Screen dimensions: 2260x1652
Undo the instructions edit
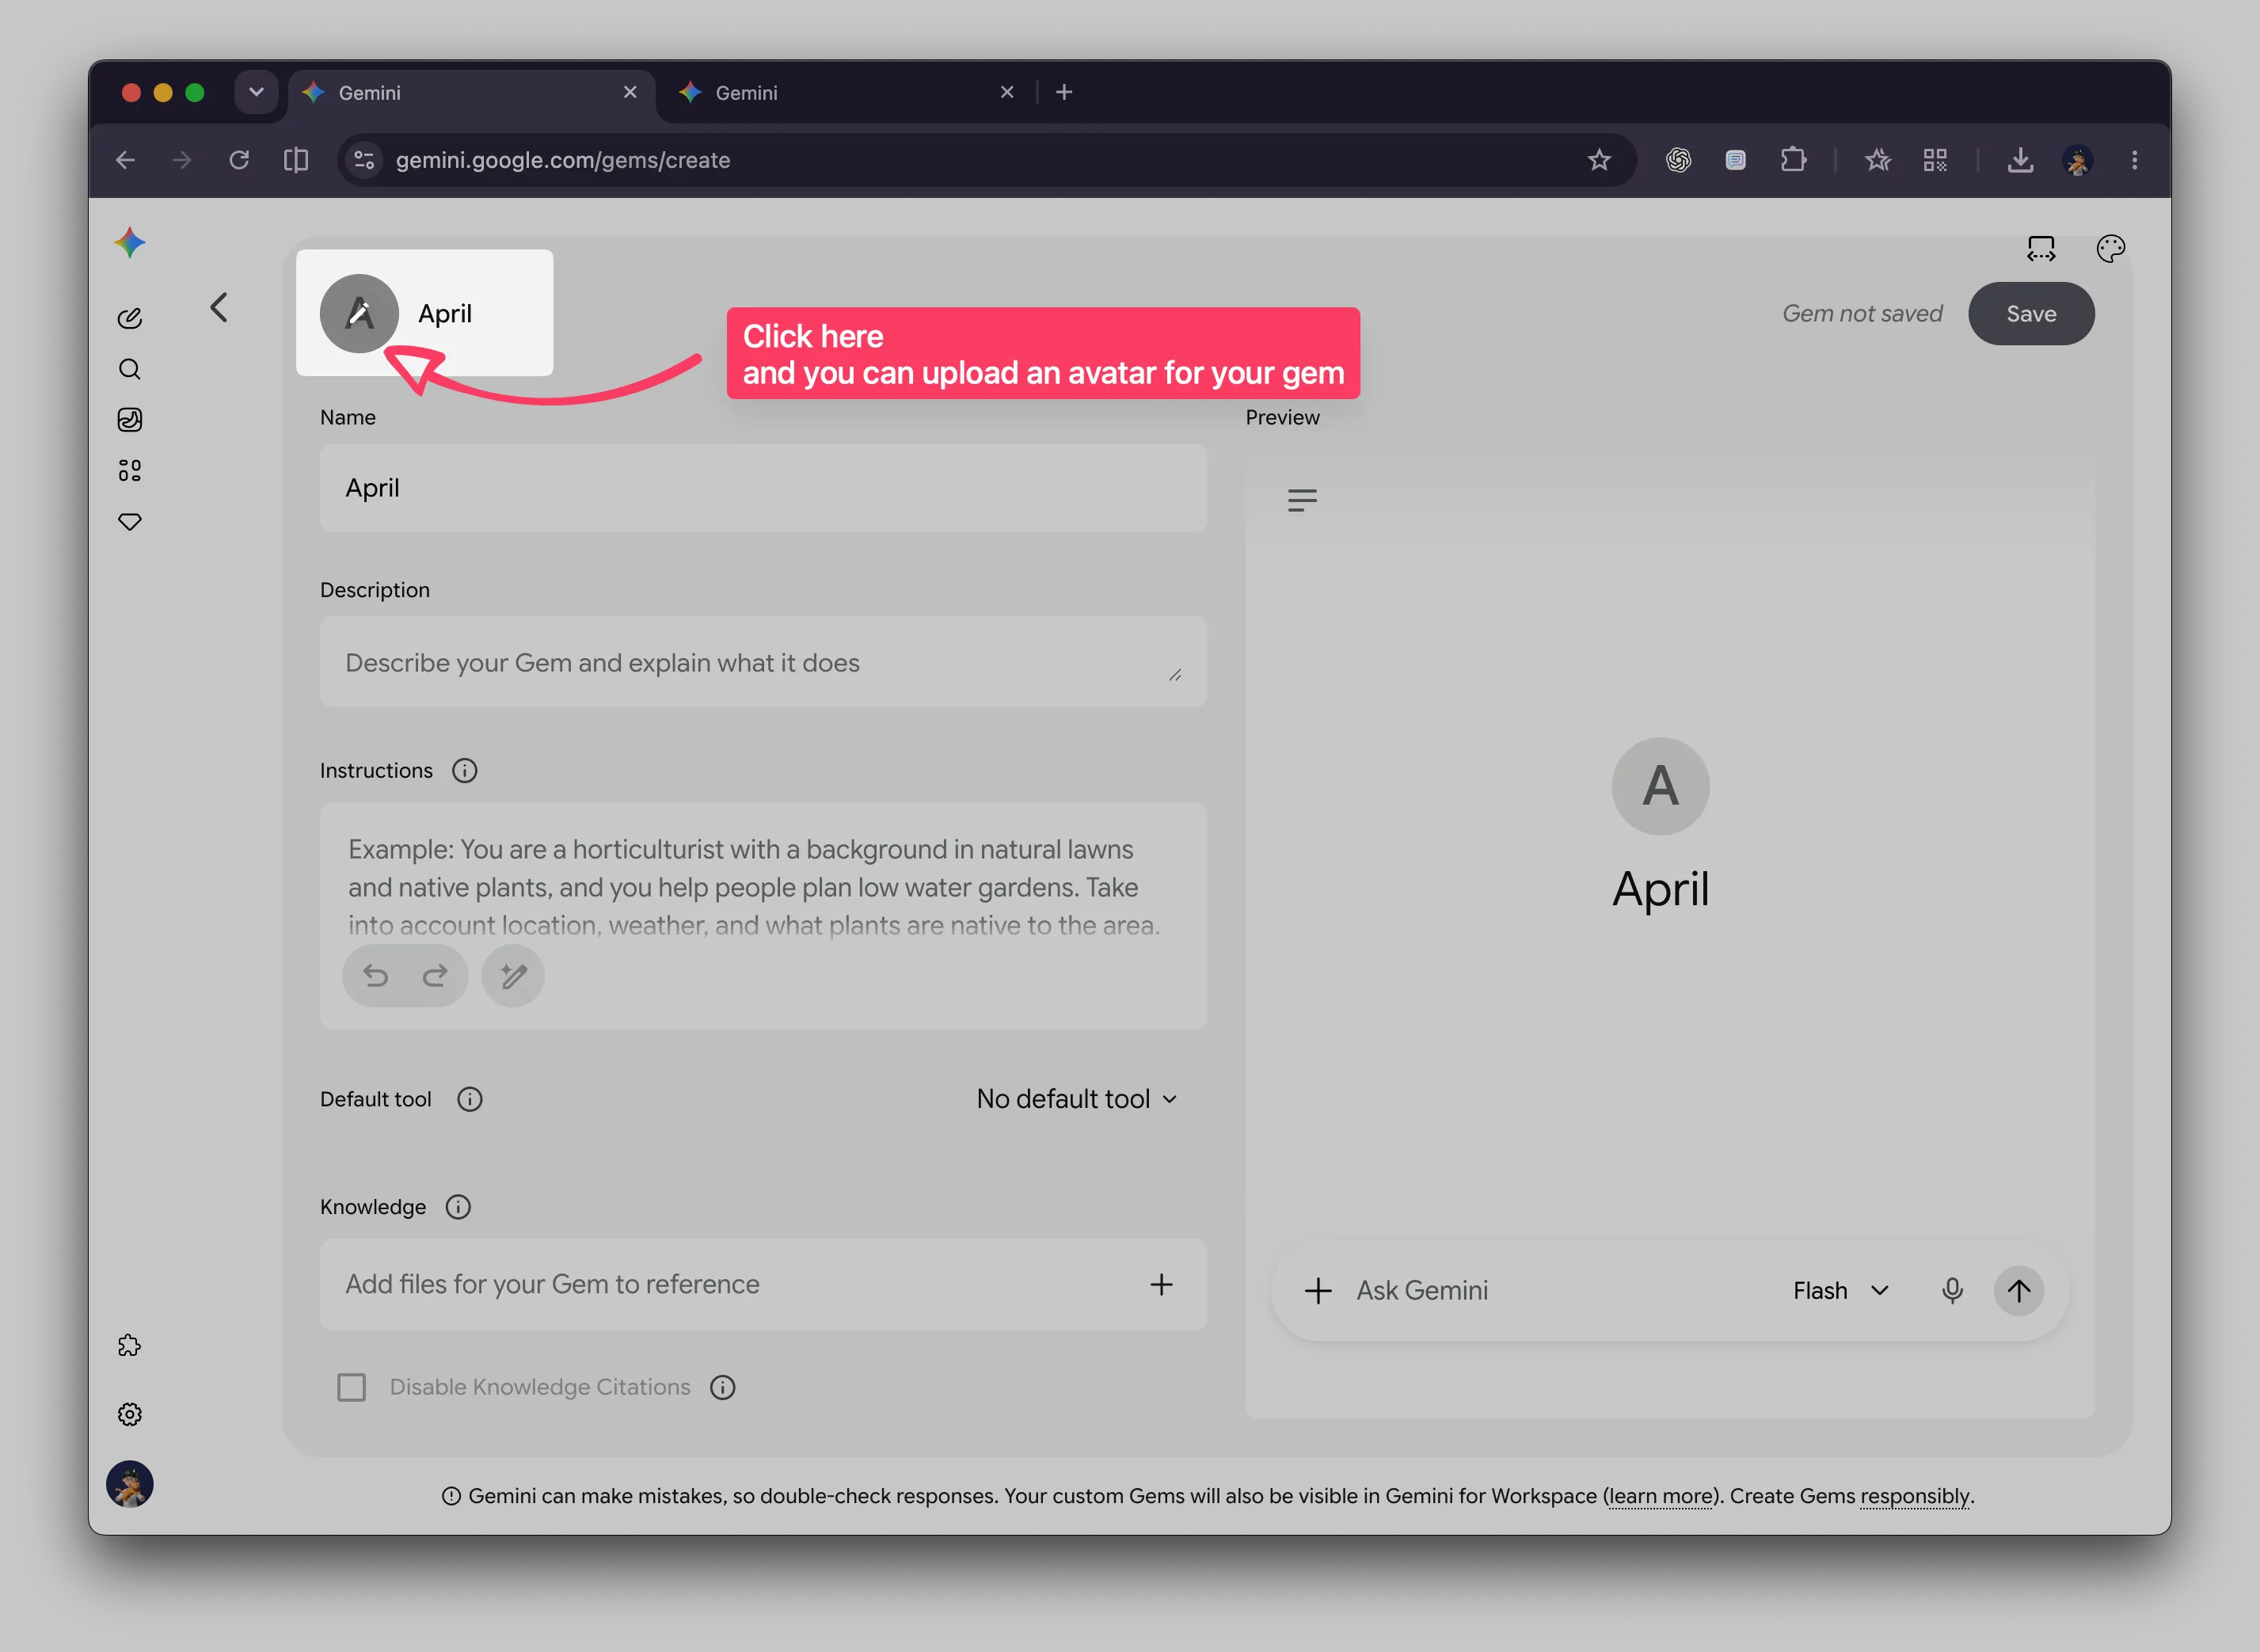pyautogui.click(x=376, y=975)
